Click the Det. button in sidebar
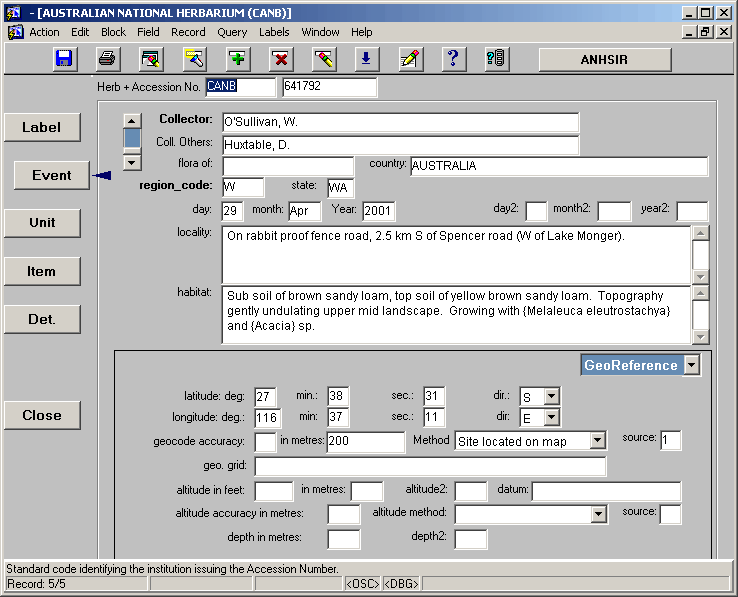 click(42, 319)
